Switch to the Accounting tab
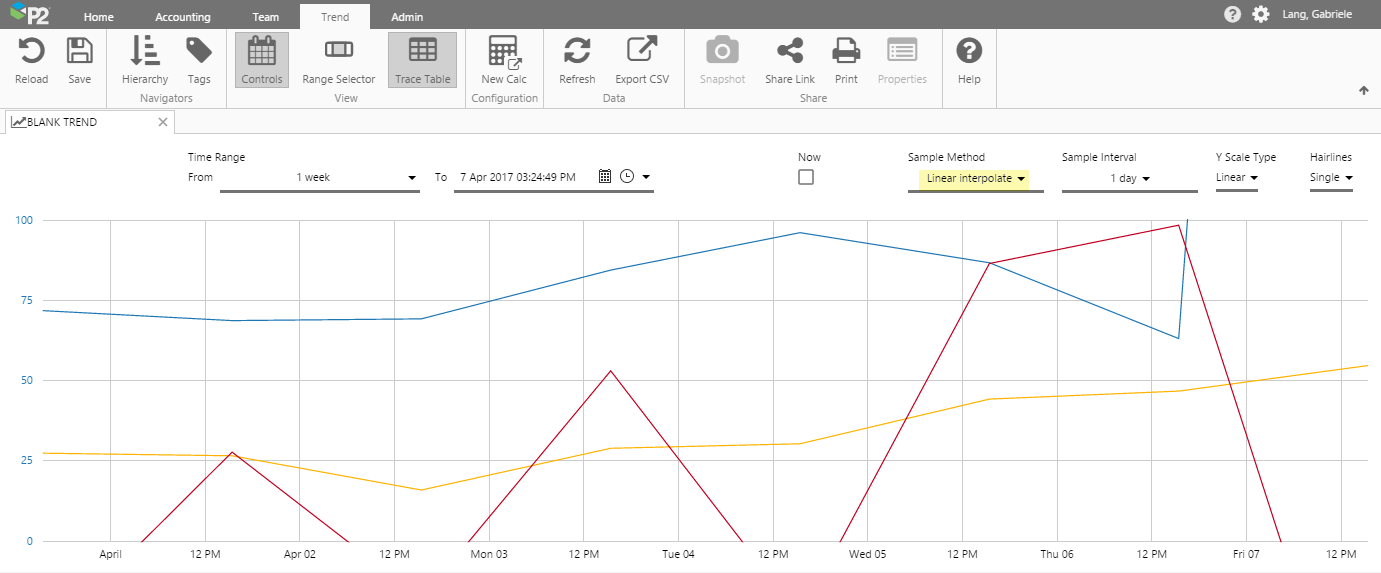This screenshot has width=1381, height=573. 183,17
